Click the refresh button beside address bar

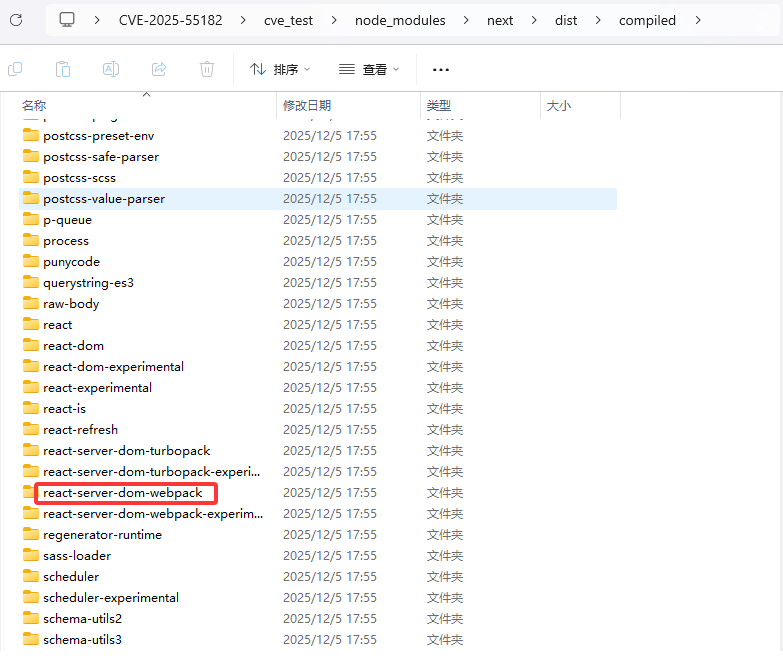16,20
